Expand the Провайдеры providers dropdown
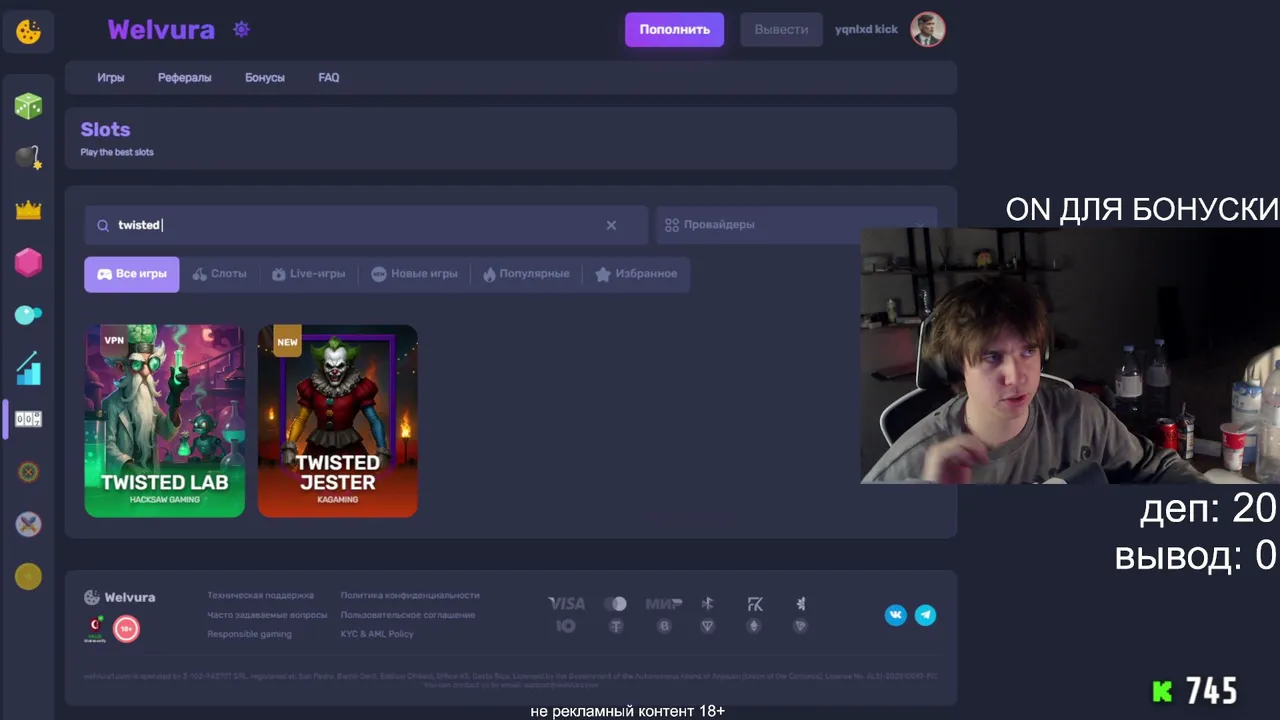 point(796,225)
